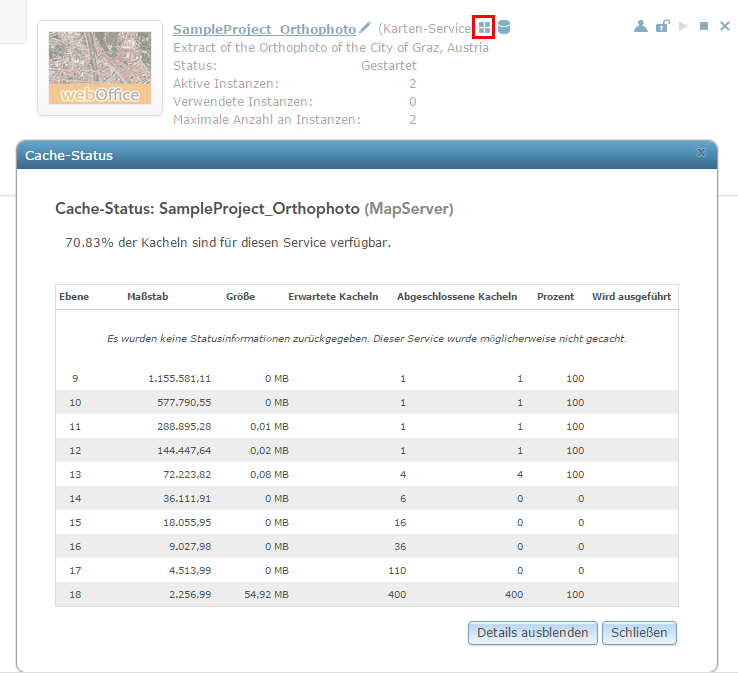Click Details ausblenden button

[533, 633]
